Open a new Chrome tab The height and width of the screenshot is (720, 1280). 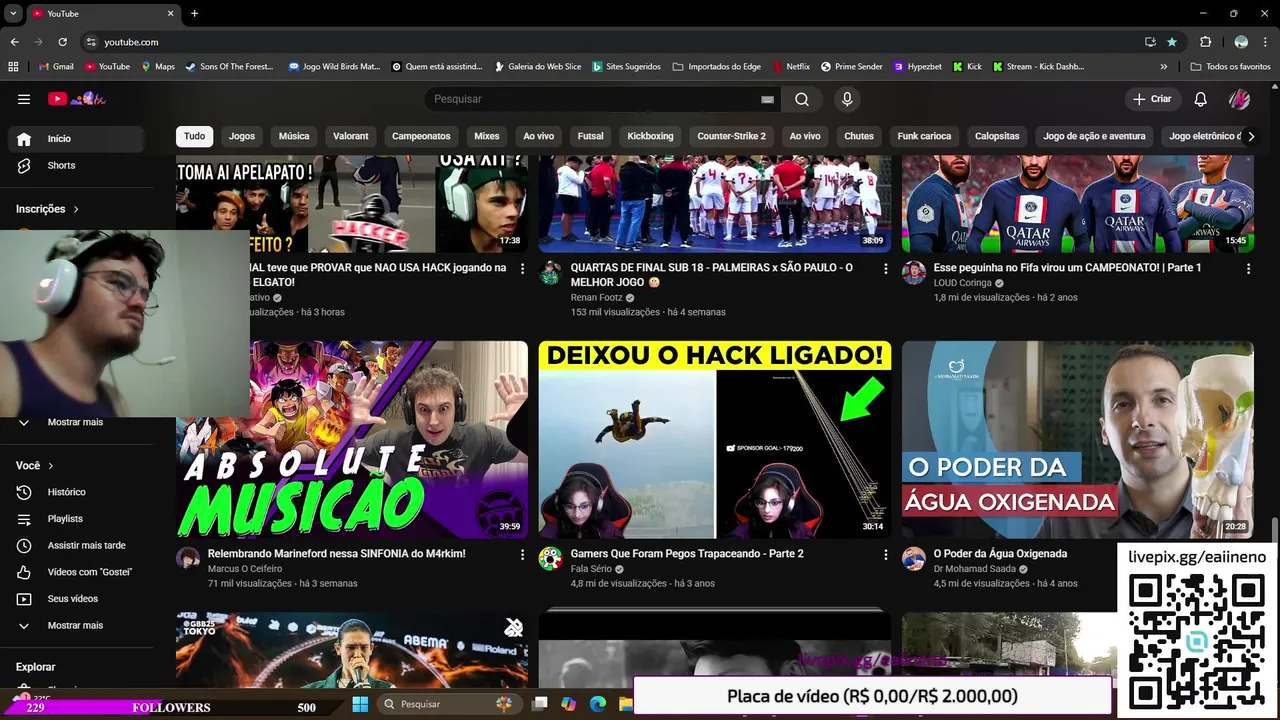194,13
